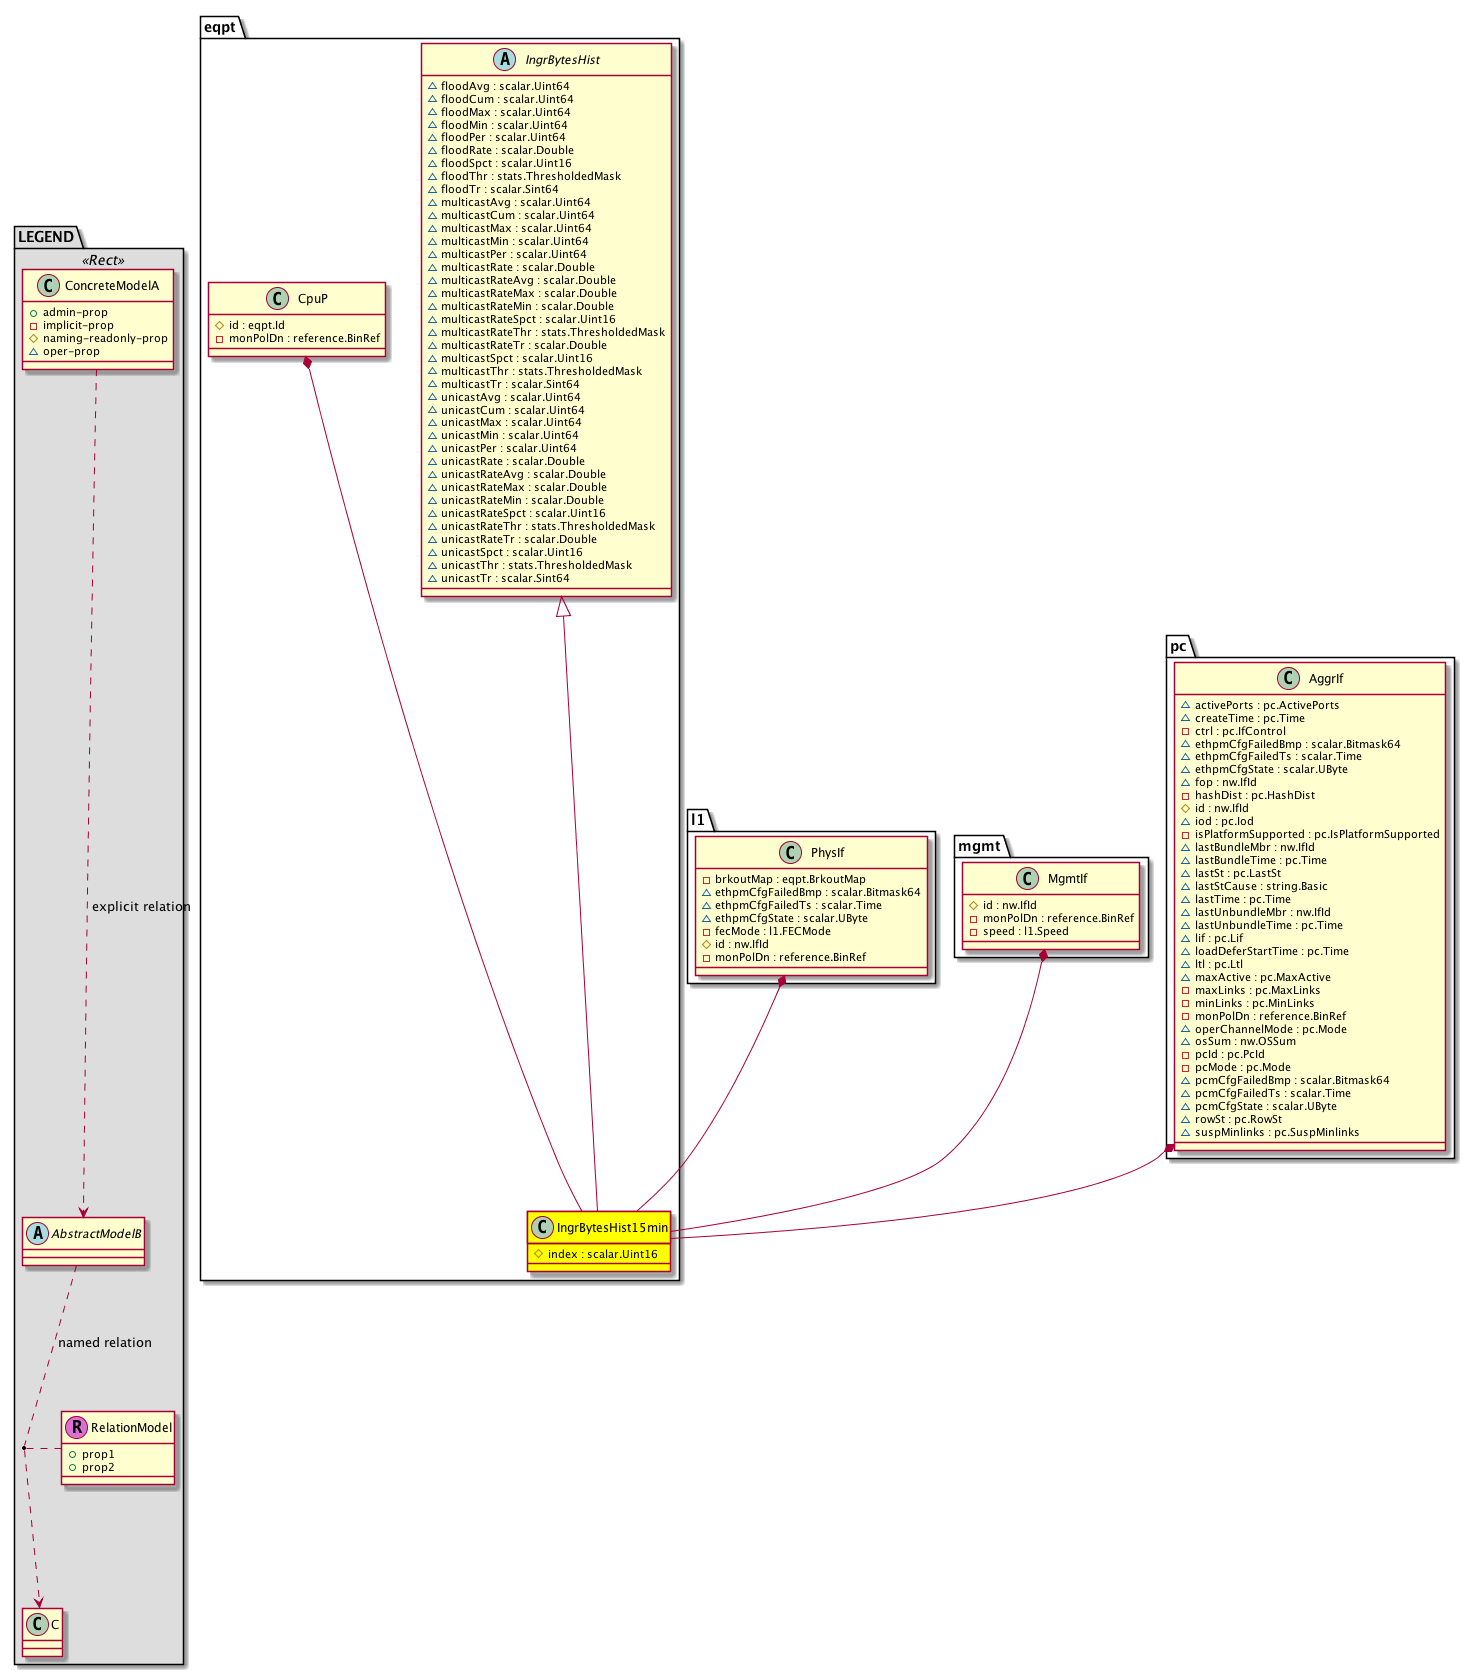Click the CpuP class circle icon
Image resolution: width=1475 pixels, height=1675 pixels.
pyautogui.click(x=279, y=299)
